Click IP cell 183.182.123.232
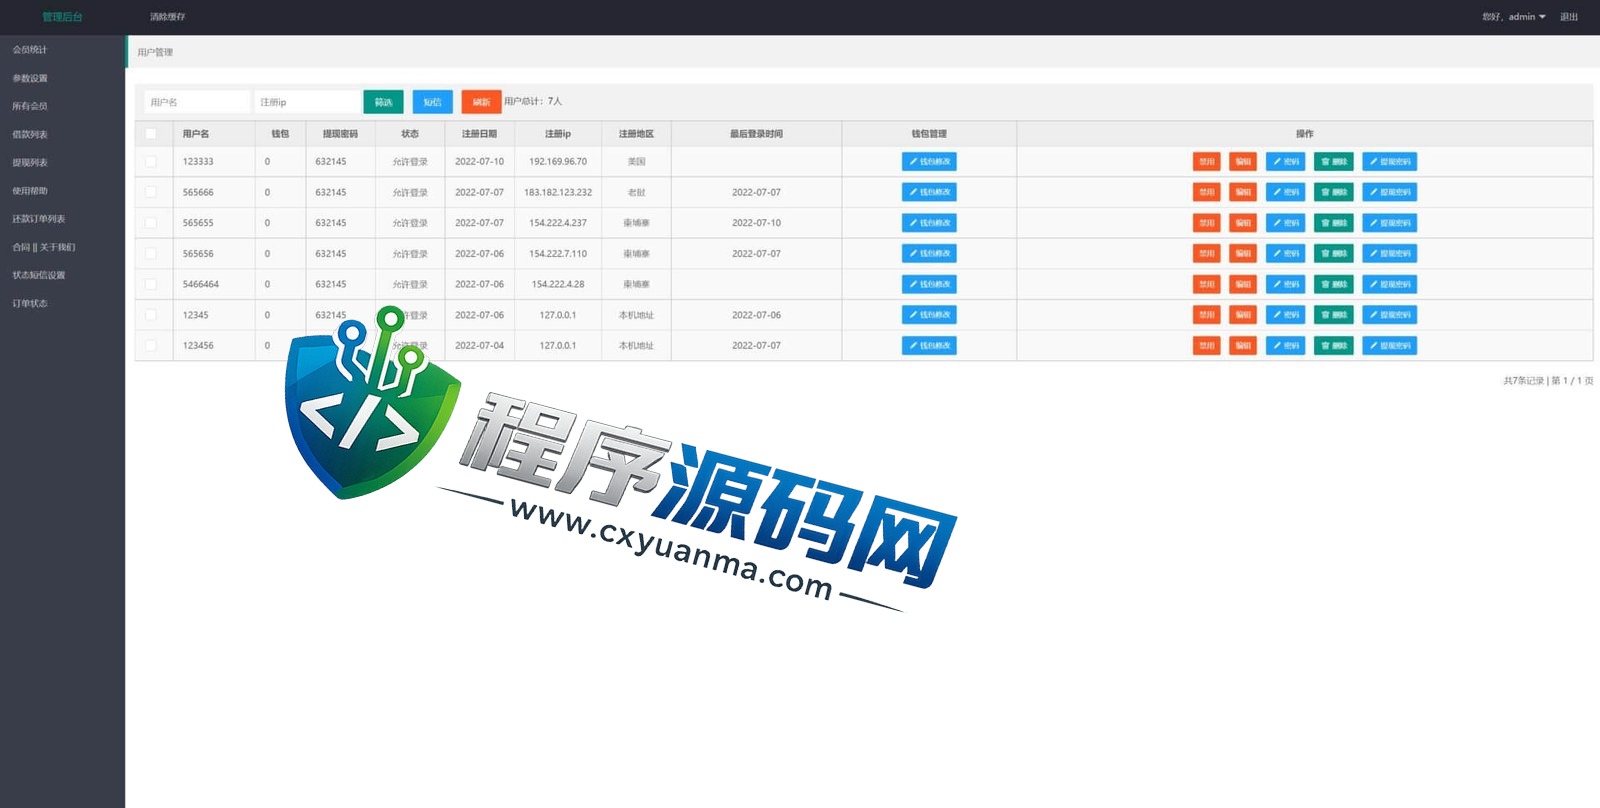Screen dimensions: 1600x808 coord(558,192)
